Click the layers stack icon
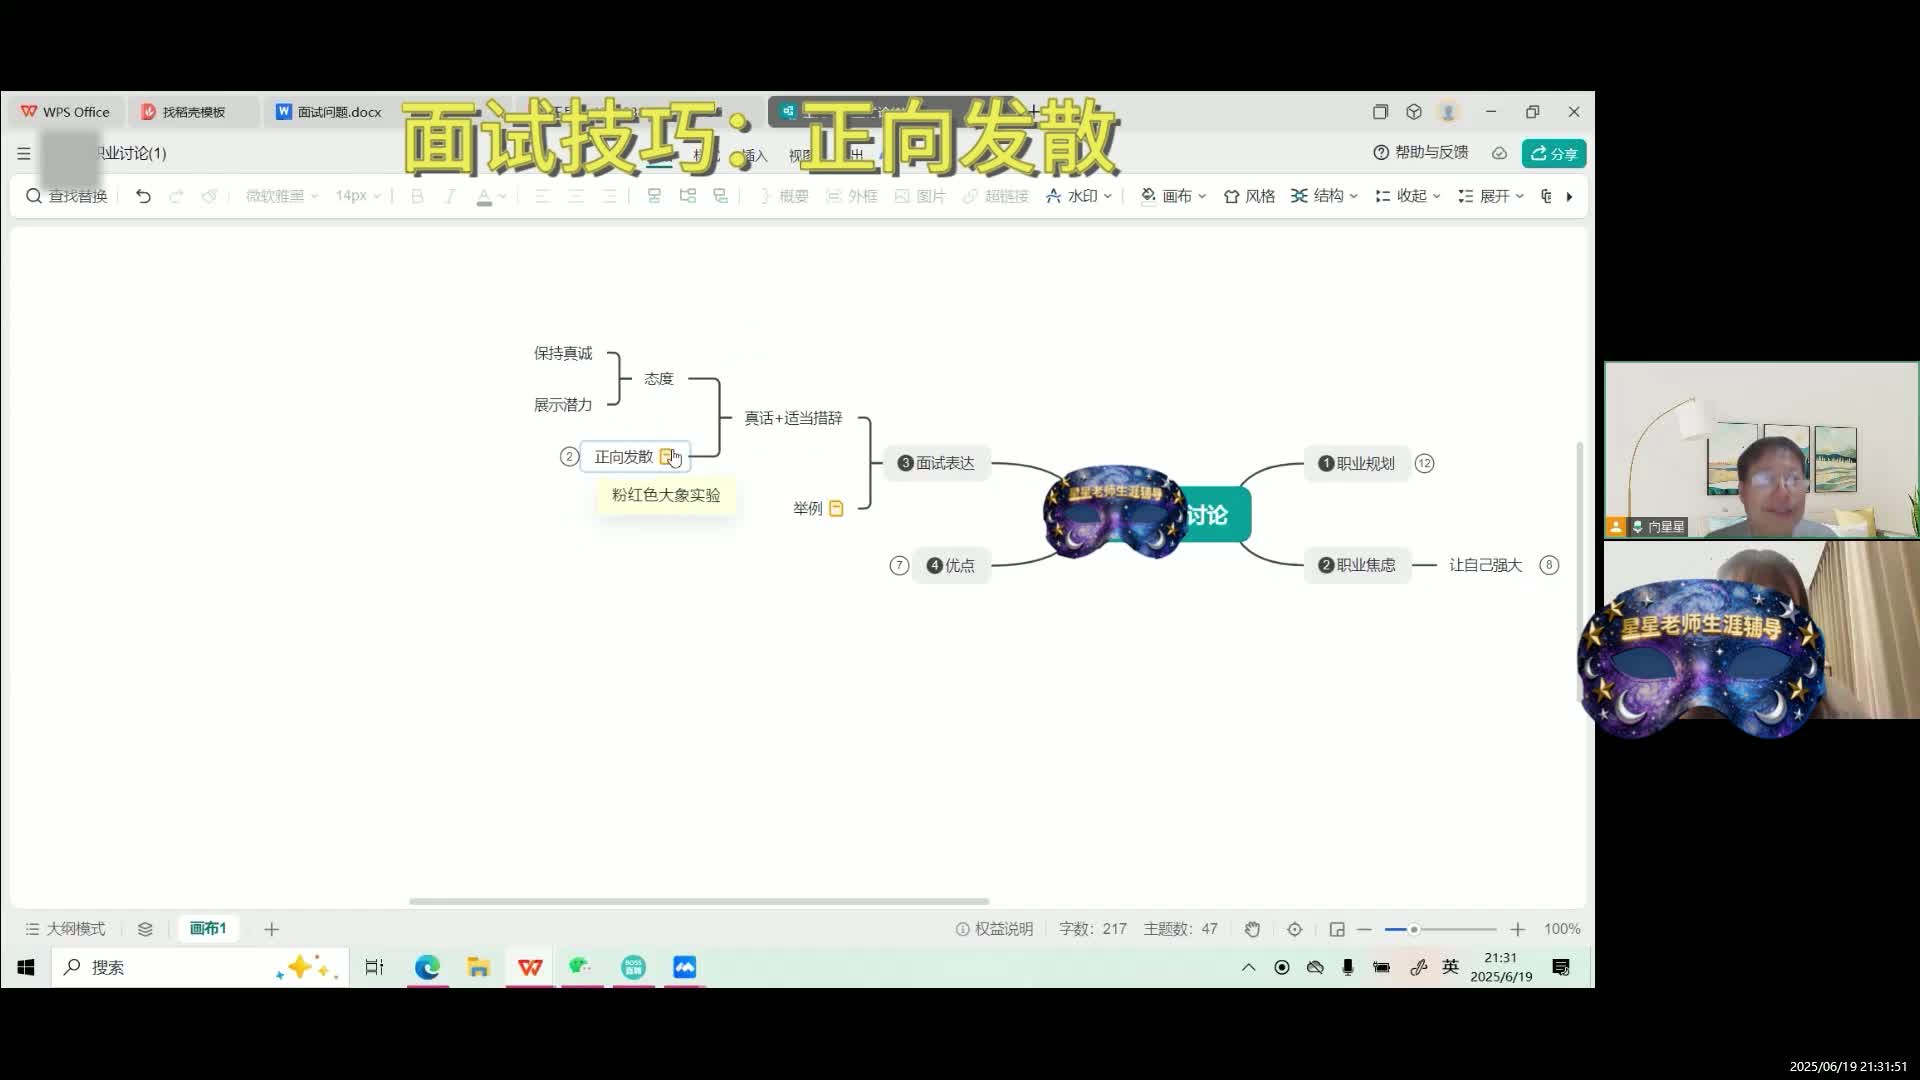Viewport: 1920px width, 1080px height. tap(145, 929)
